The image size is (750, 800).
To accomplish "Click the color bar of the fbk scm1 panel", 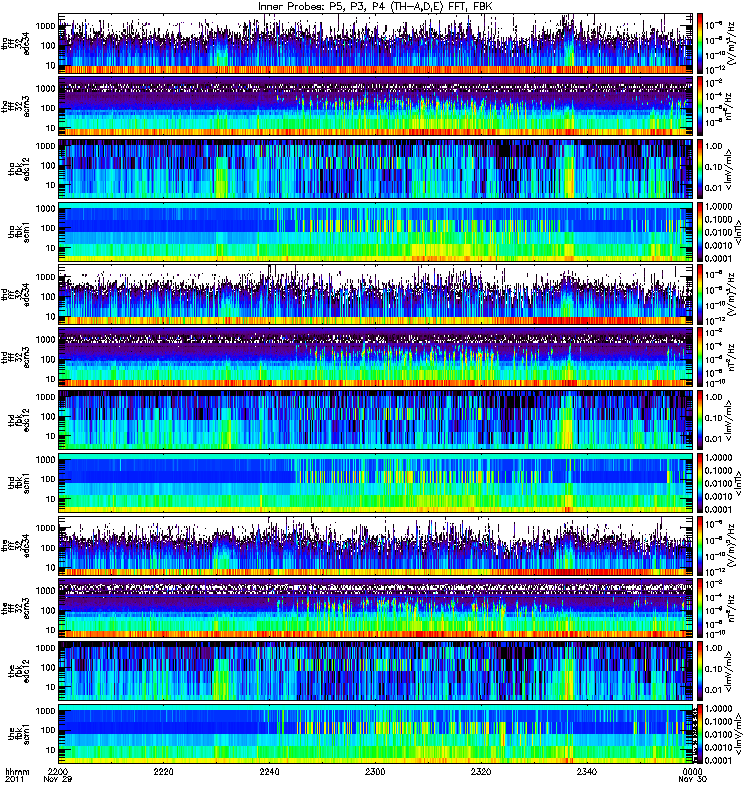I will pos(699,734).
